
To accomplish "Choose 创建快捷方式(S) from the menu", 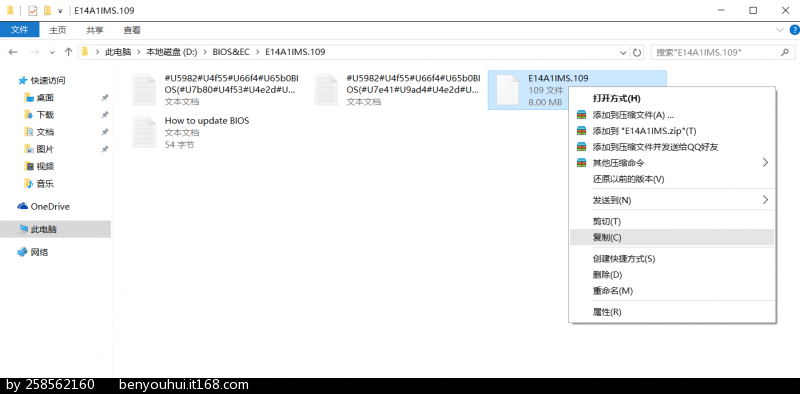I will 672,259.
